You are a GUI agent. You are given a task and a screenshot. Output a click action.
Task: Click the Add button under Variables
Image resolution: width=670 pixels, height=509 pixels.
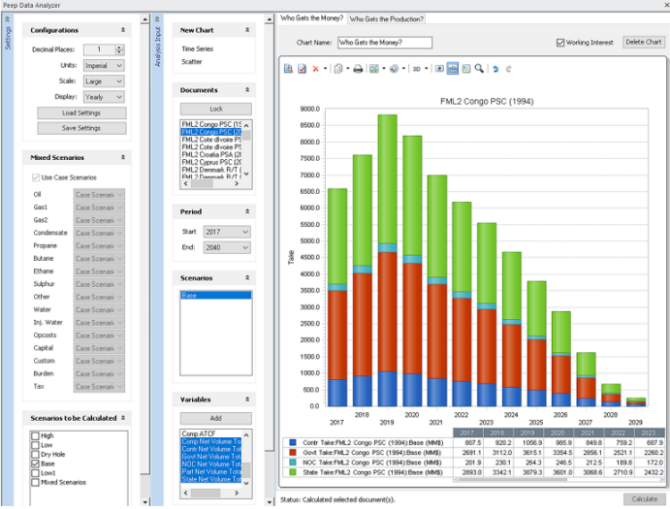pos(216,418)
